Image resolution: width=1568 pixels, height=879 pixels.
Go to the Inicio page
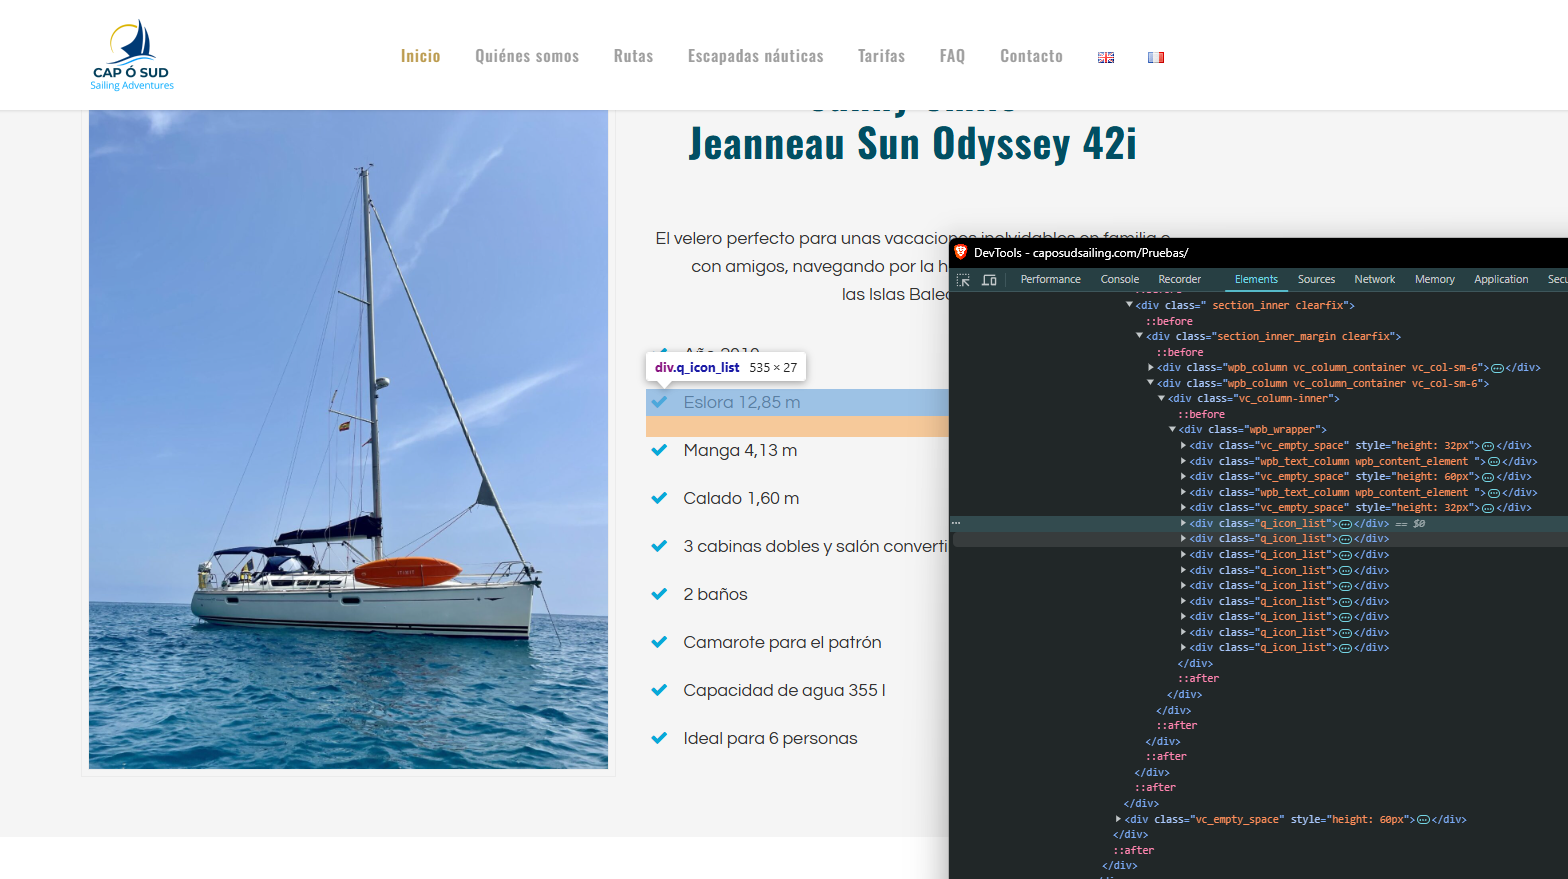click(x=421, y=56)
